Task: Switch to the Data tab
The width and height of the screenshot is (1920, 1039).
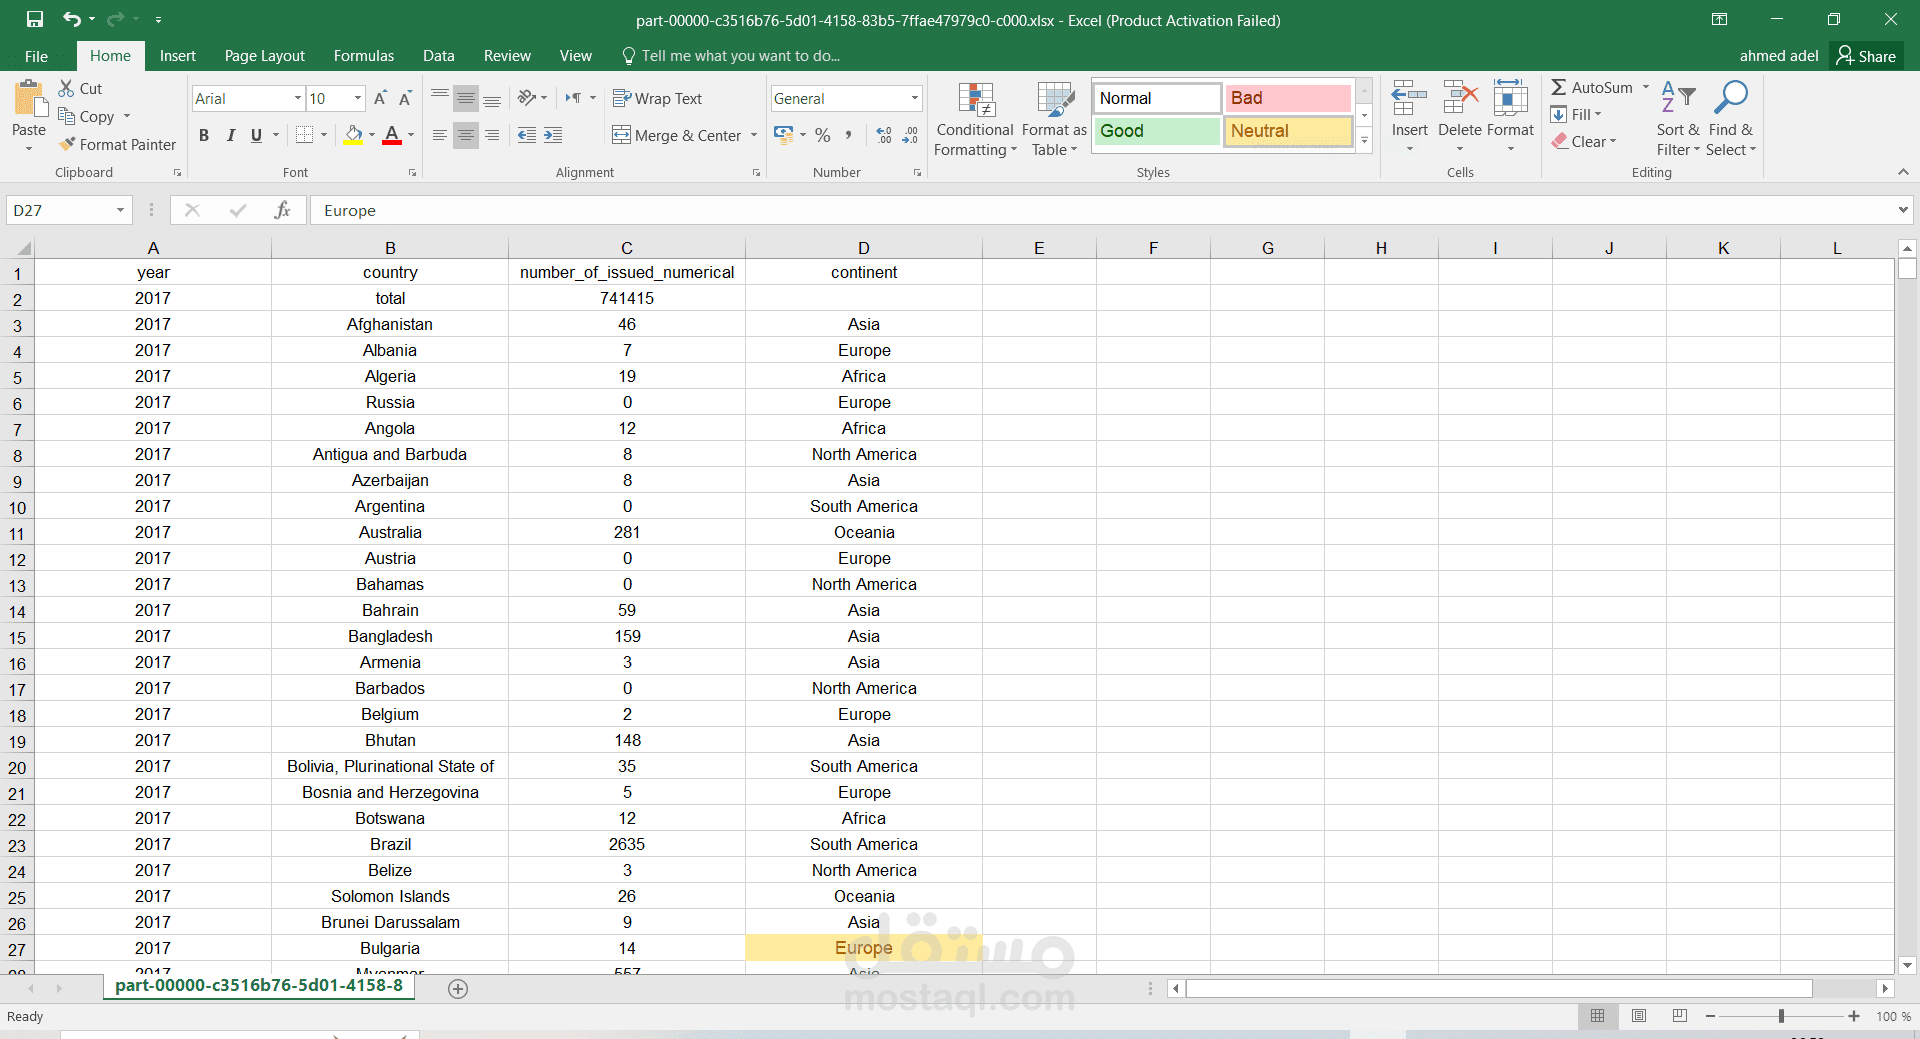Action: tap(438, 56)
